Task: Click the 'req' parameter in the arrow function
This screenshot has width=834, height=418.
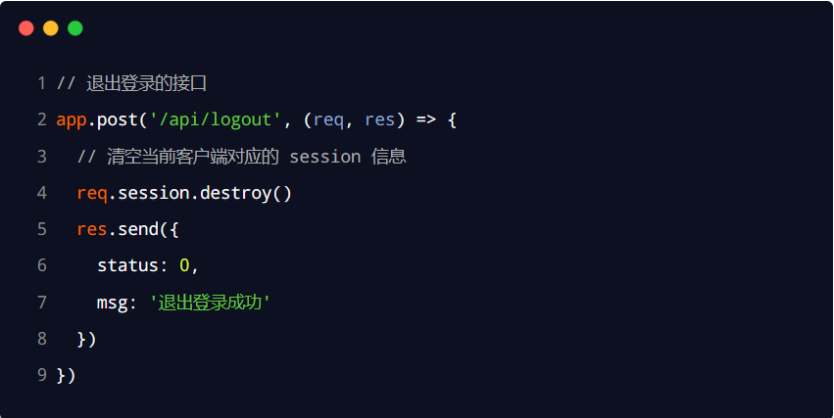Action: (328, 121)
